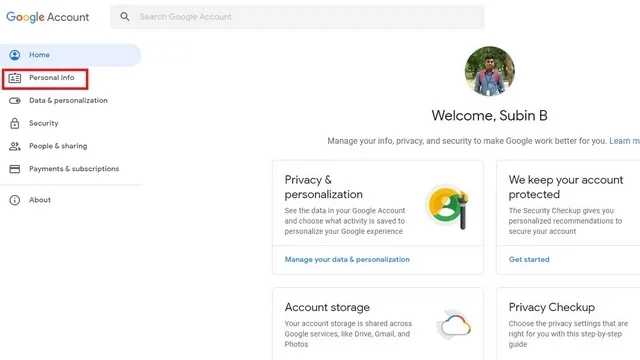The width and height of the screenshot is (640, 360).
Task: Open Data & personalization menu item
Action: coord(68,100)
